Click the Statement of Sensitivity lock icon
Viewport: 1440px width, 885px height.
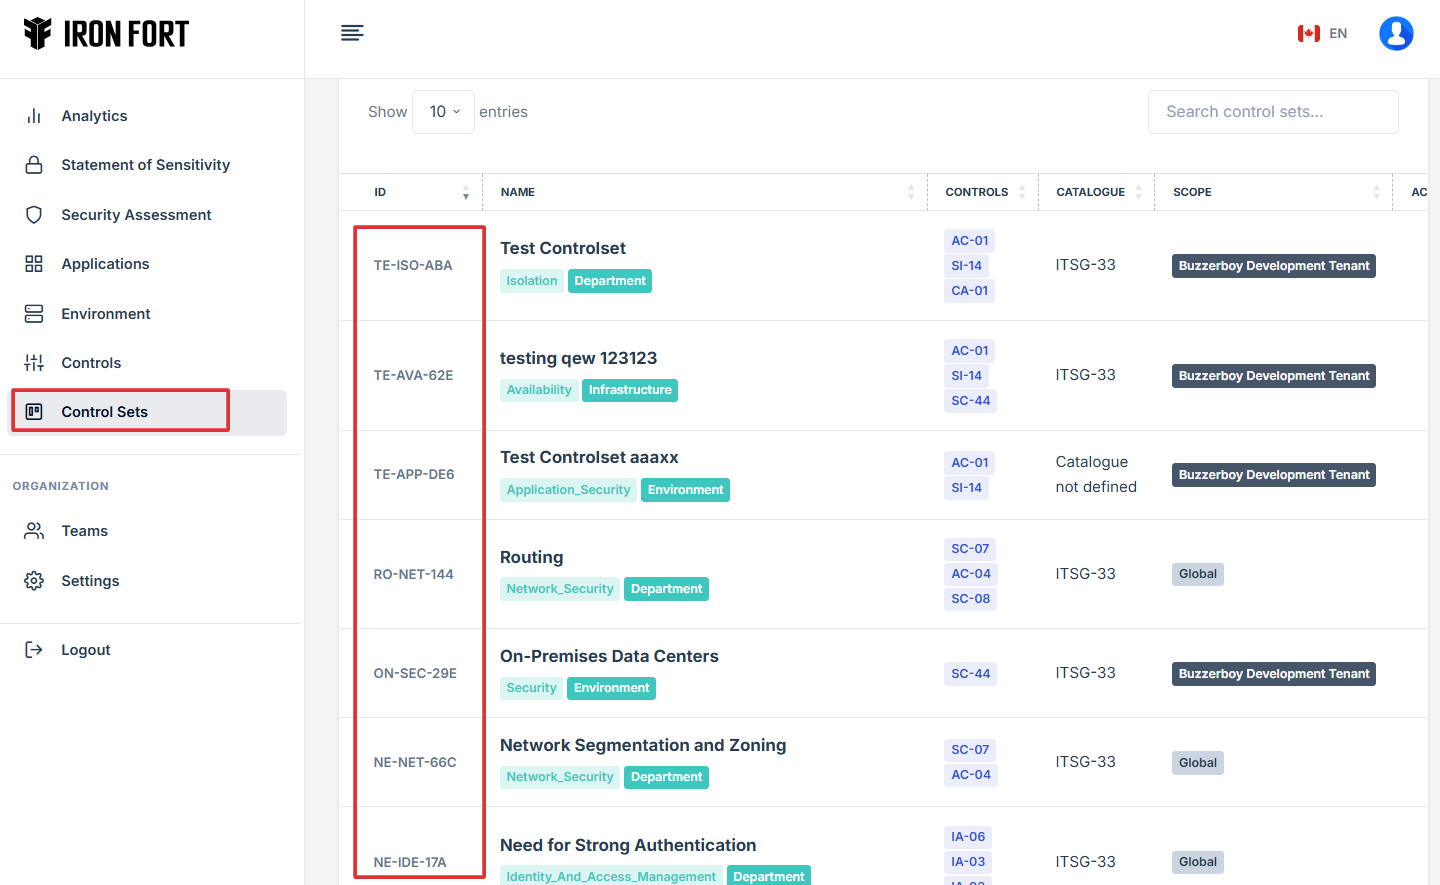point(34,165)
